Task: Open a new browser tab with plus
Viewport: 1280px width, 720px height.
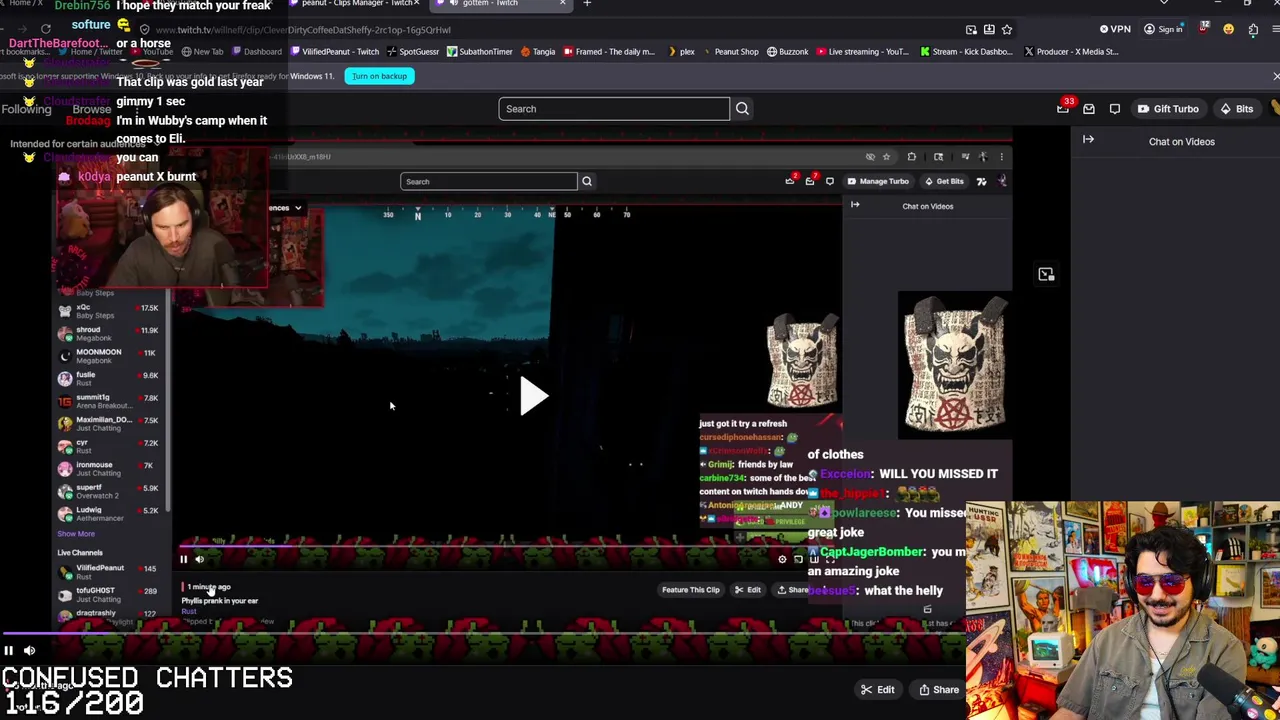Action: [587, 4]
